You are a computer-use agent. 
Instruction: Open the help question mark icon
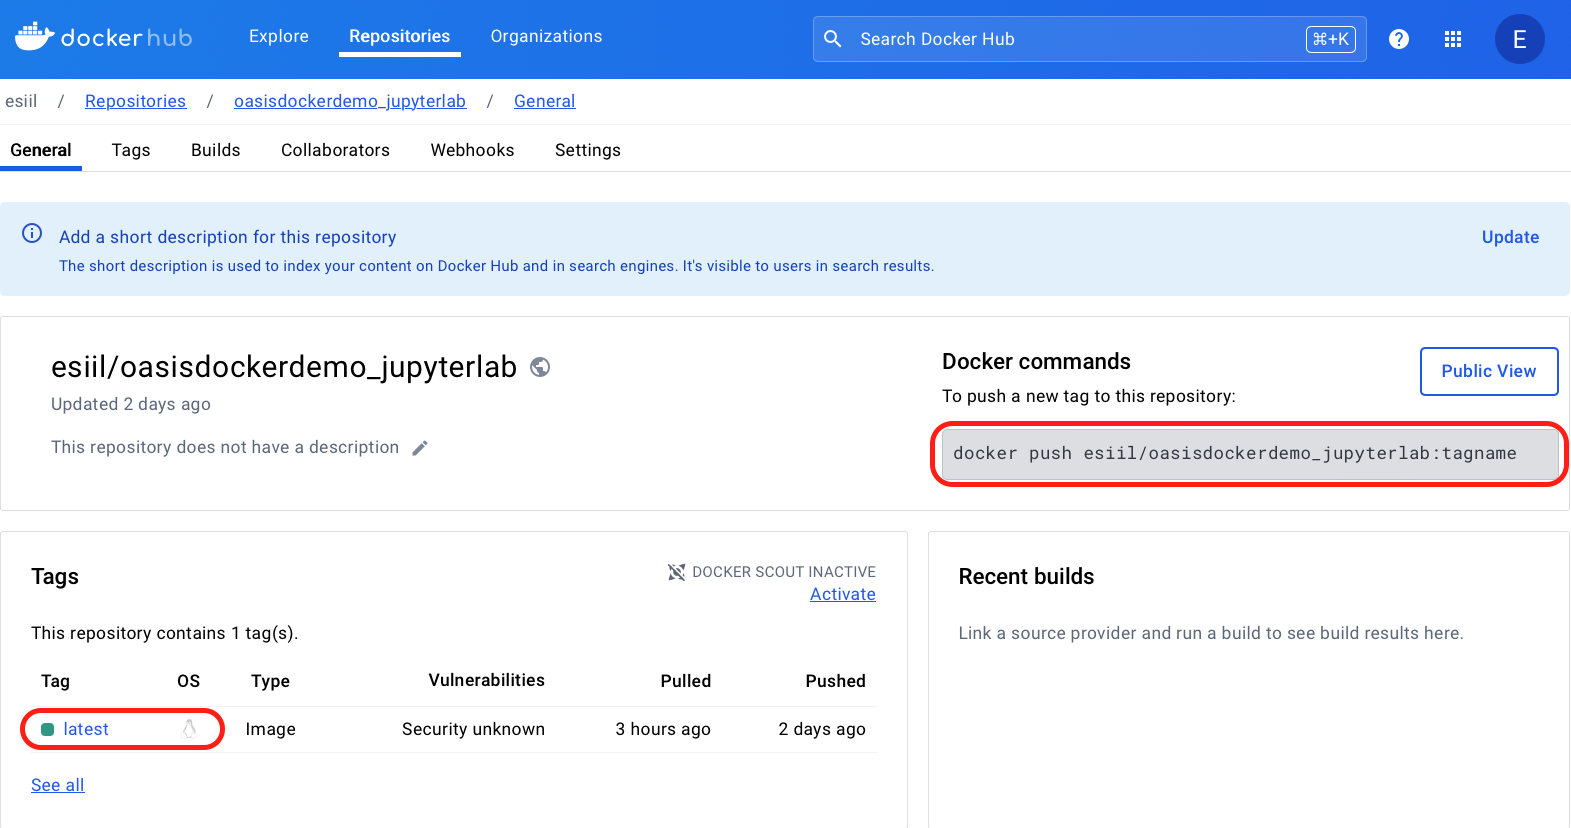(1399, 39)
